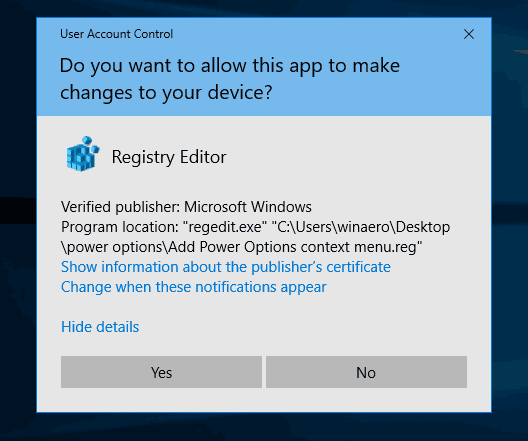Image resolution: width=528 pixels, height=441 pixels.
Task: Click the Program location label
Action: point(120,227)
